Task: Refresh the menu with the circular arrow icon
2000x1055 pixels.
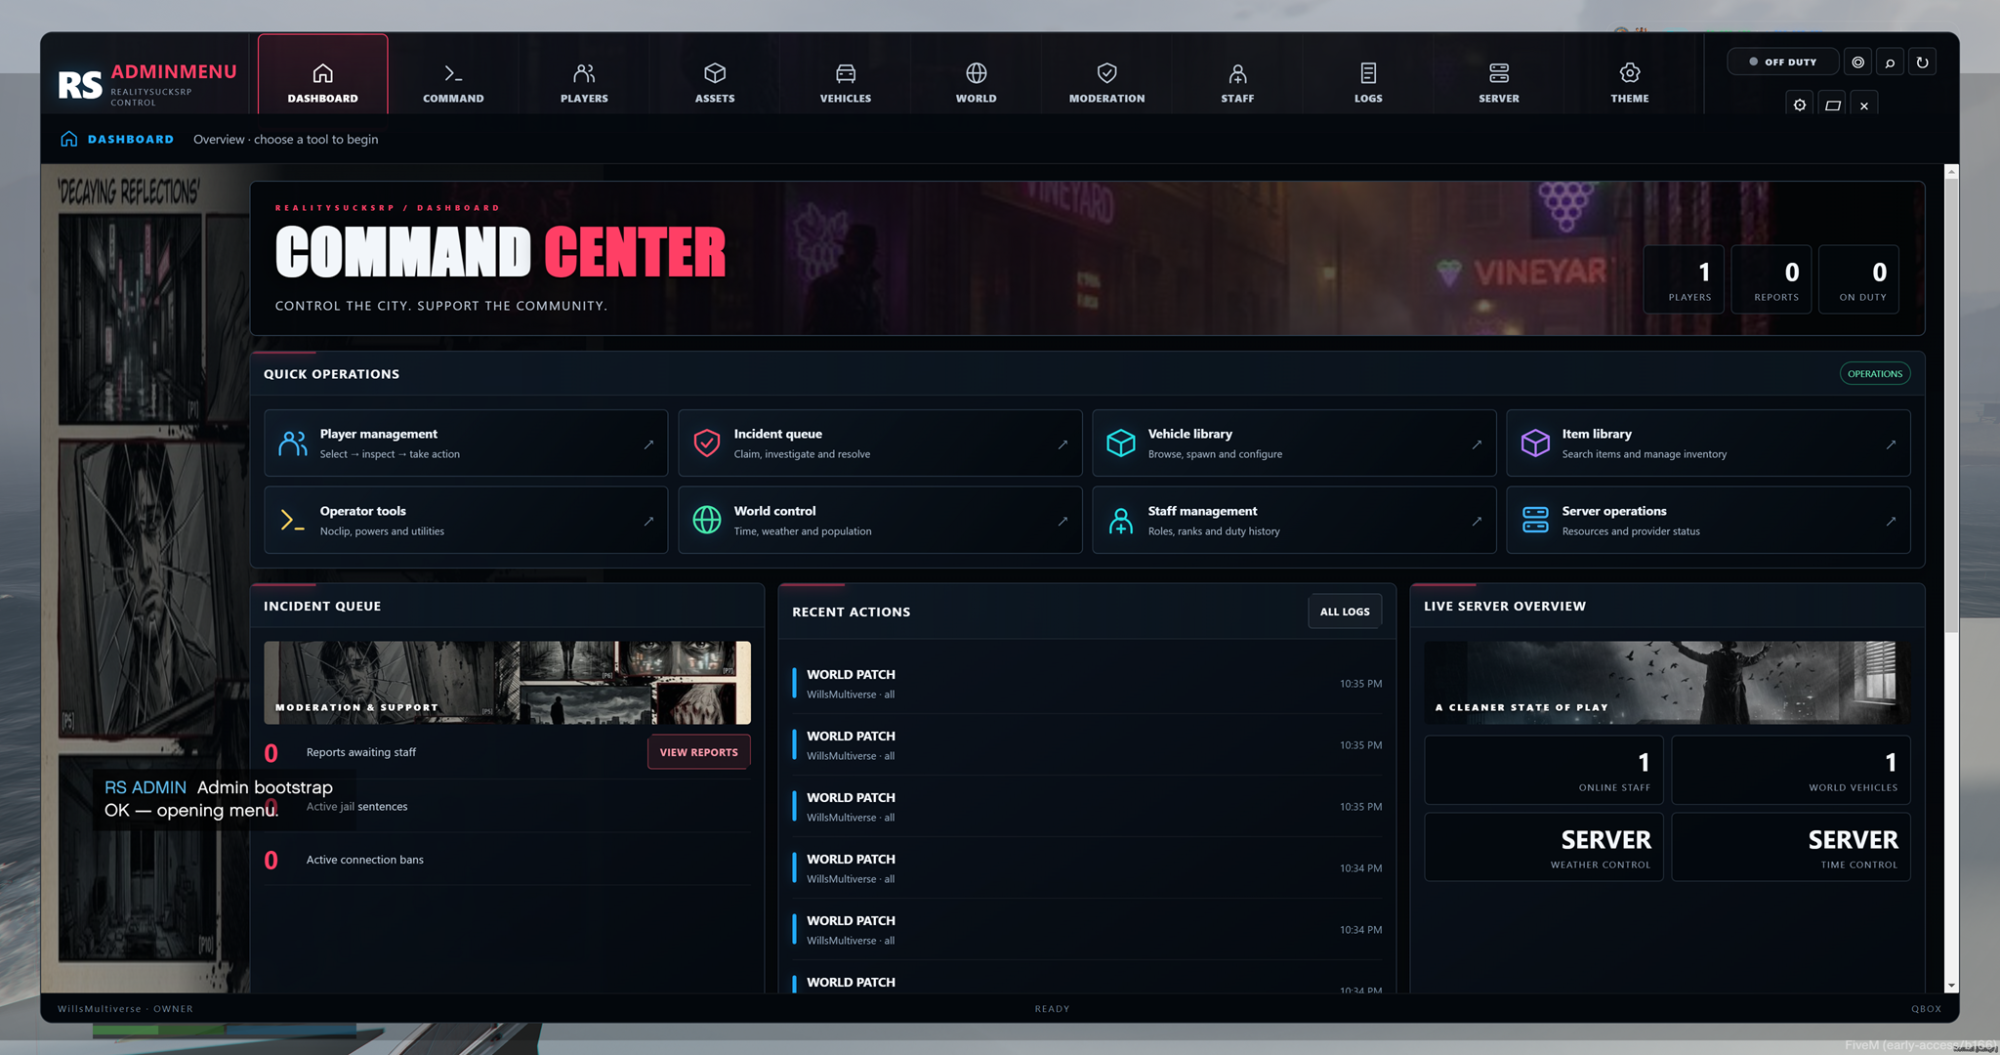Action: 1922,62
